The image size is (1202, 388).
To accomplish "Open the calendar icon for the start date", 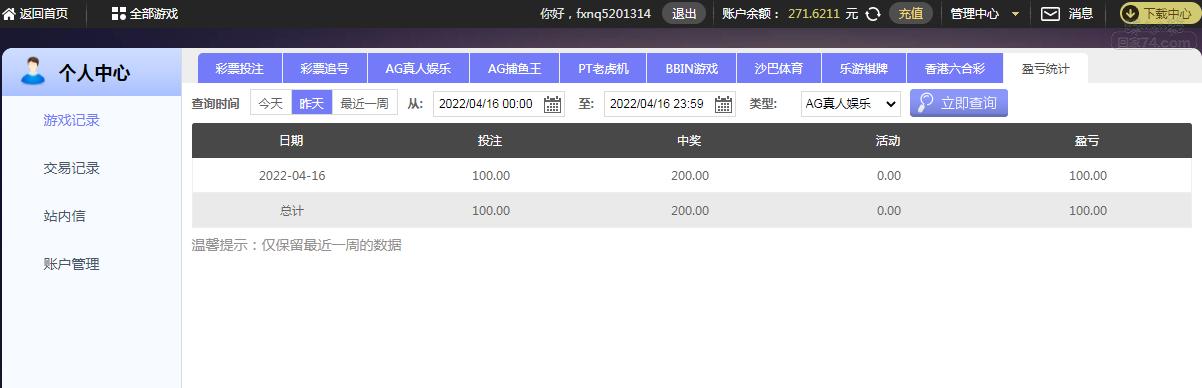I will point(552,104).
